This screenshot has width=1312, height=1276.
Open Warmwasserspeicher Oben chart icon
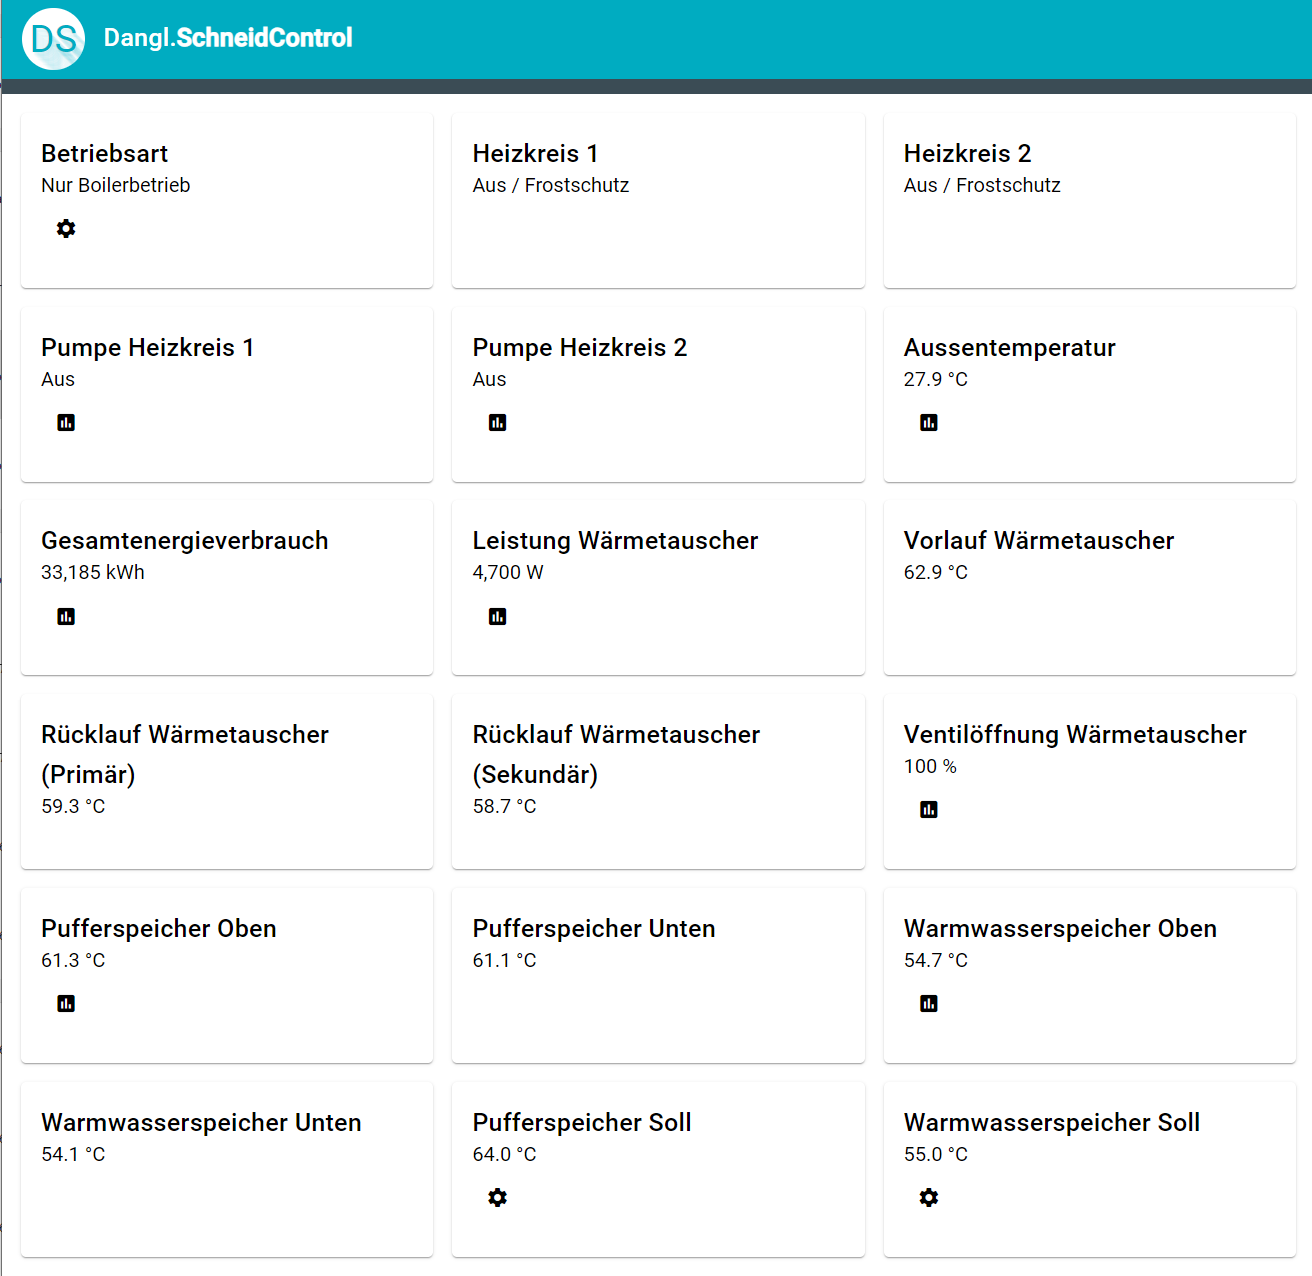coord(929,1004)
